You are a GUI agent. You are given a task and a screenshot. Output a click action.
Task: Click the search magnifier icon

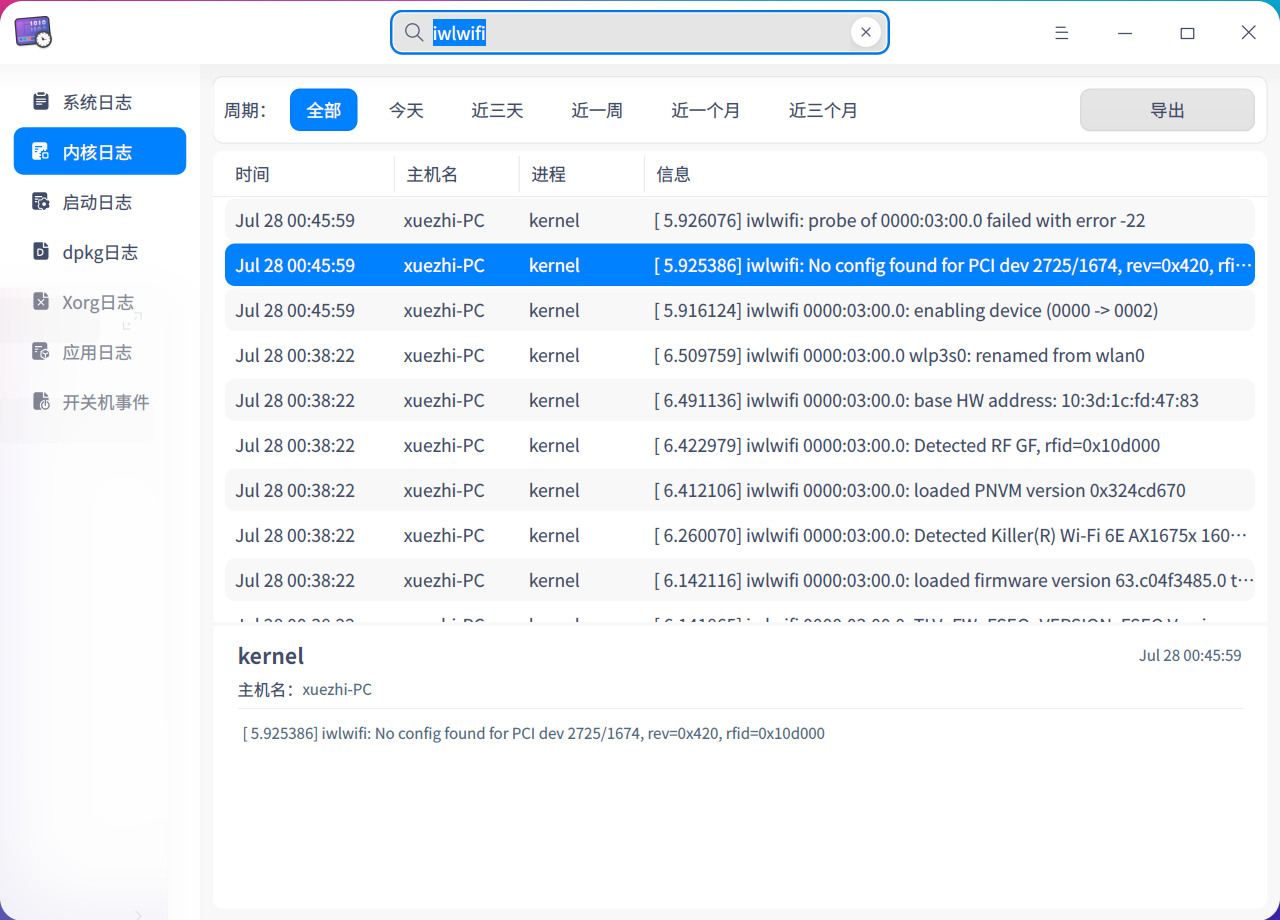point(413,32)
